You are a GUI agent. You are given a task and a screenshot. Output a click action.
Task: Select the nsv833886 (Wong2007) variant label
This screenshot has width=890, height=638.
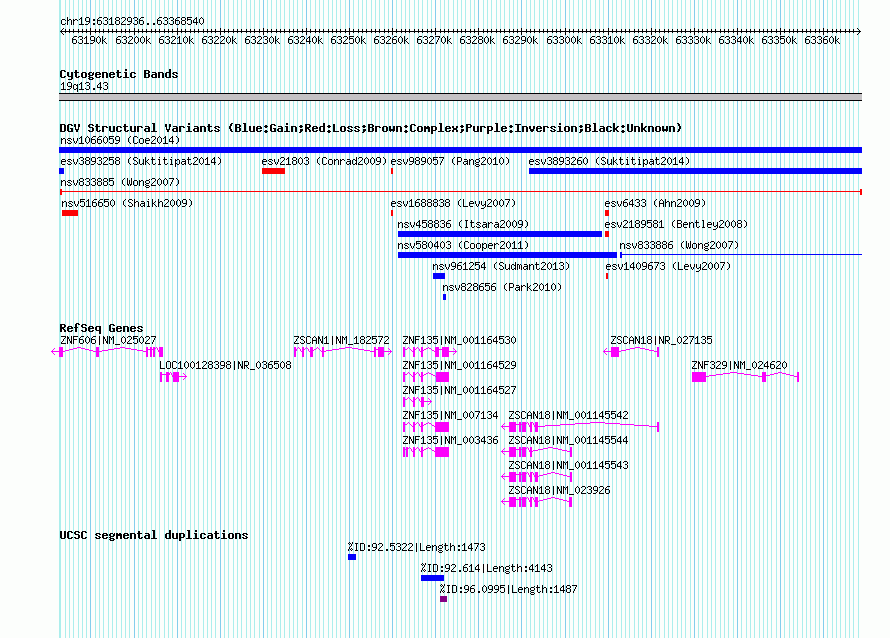(x=679, y=245)
